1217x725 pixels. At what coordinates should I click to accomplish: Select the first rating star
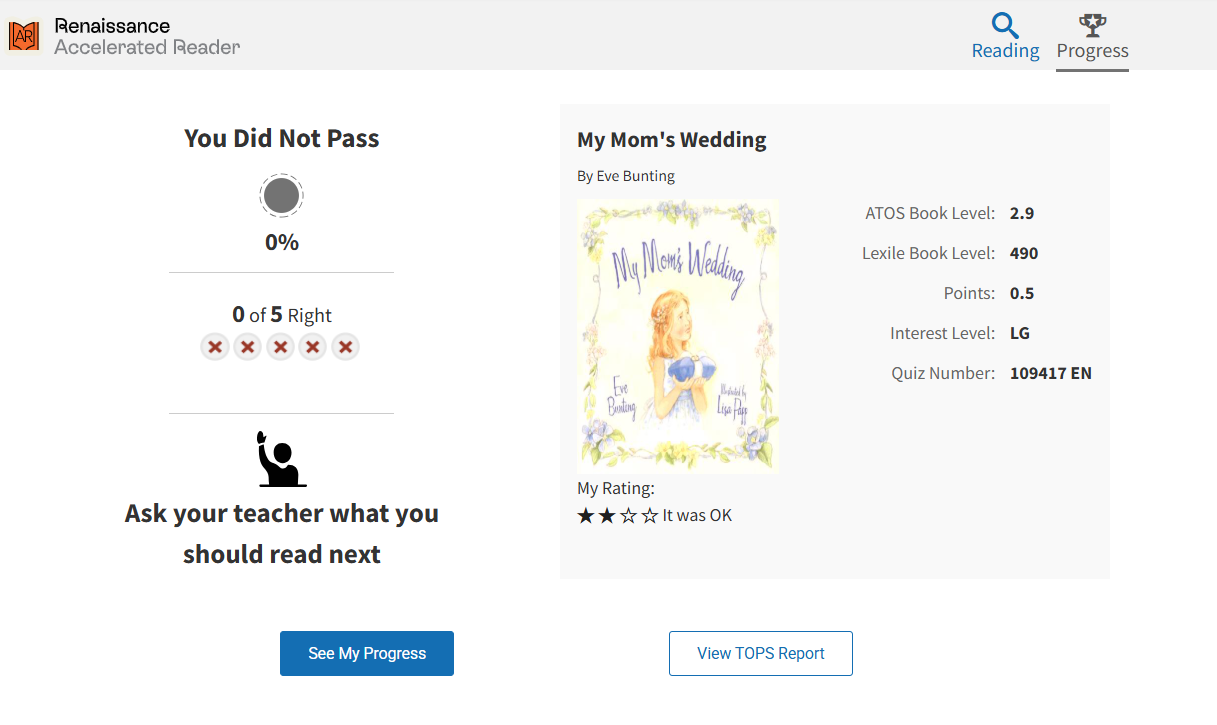586,516
